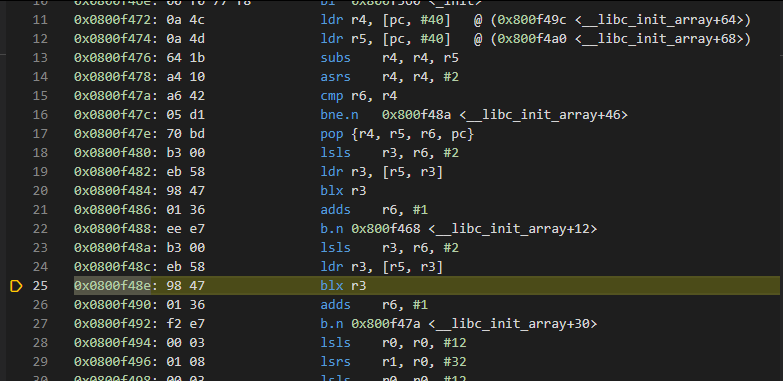Click address 0x0800f474
This screenshot has width=783, height=381.
point(112,39)
